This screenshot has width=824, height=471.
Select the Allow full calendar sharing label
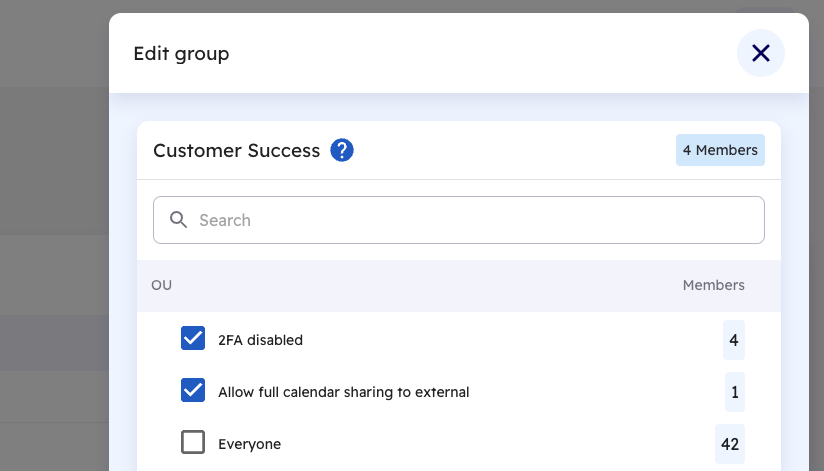tap(343, 392)
